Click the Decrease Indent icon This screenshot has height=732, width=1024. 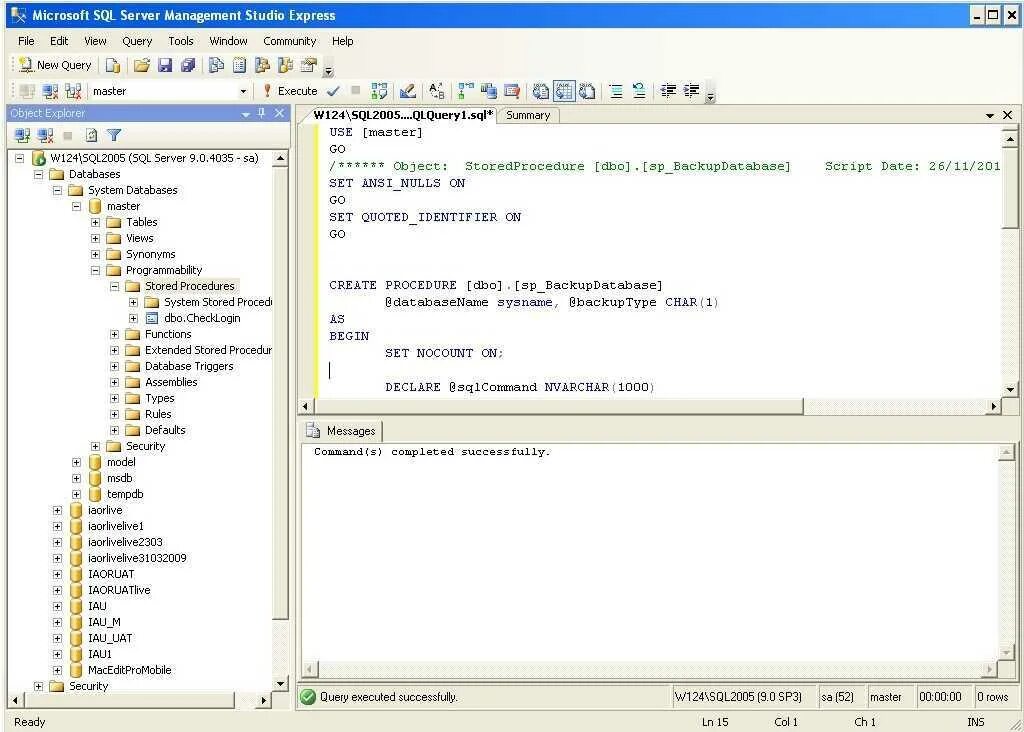click(x=668, y=91)
